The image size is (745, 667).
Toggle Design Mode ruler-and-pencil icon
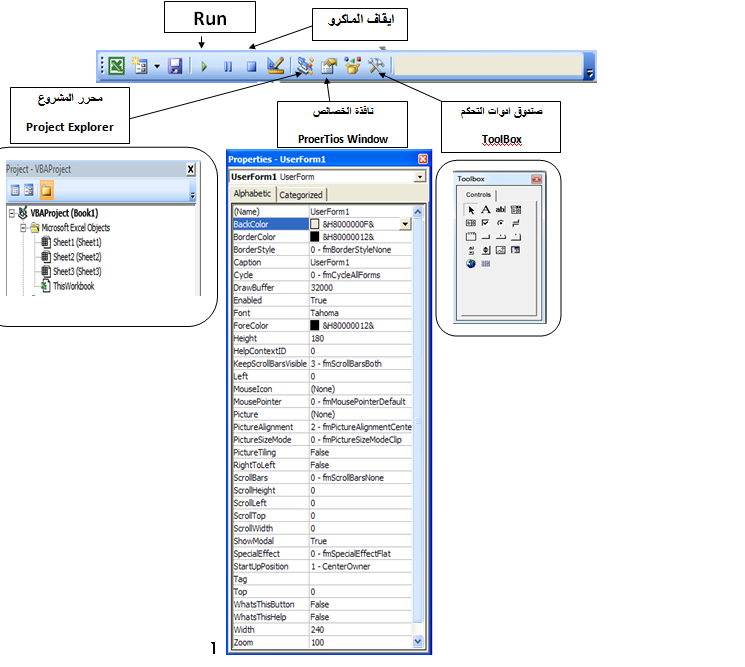[x=276, y=66]
